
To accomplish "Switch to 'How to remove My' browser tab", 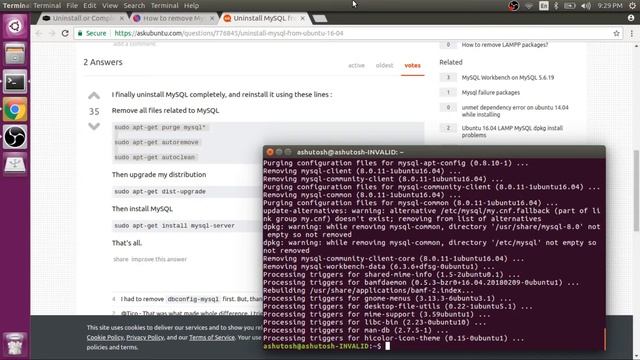I will (173, 18).
